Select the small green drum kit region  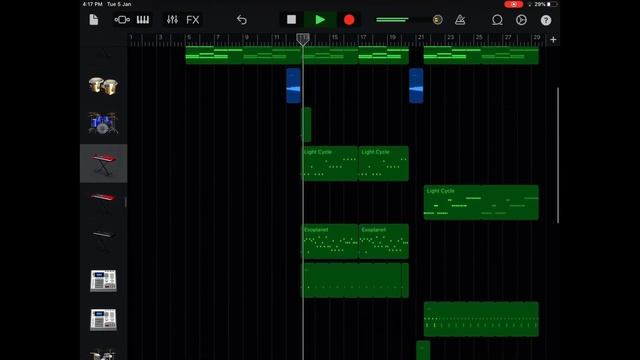pyautogui.click(x=307, y=124)
